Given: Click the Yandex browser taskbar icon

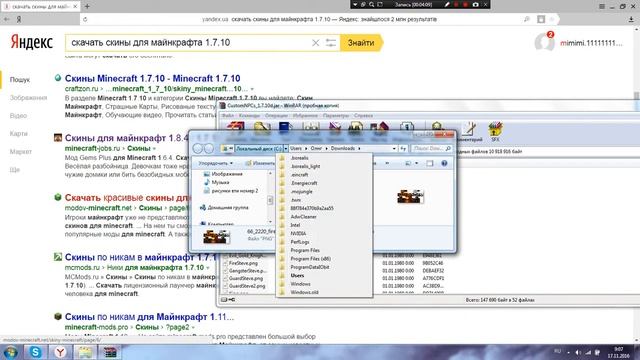Looking at the screenshot, I should point(60,352).
